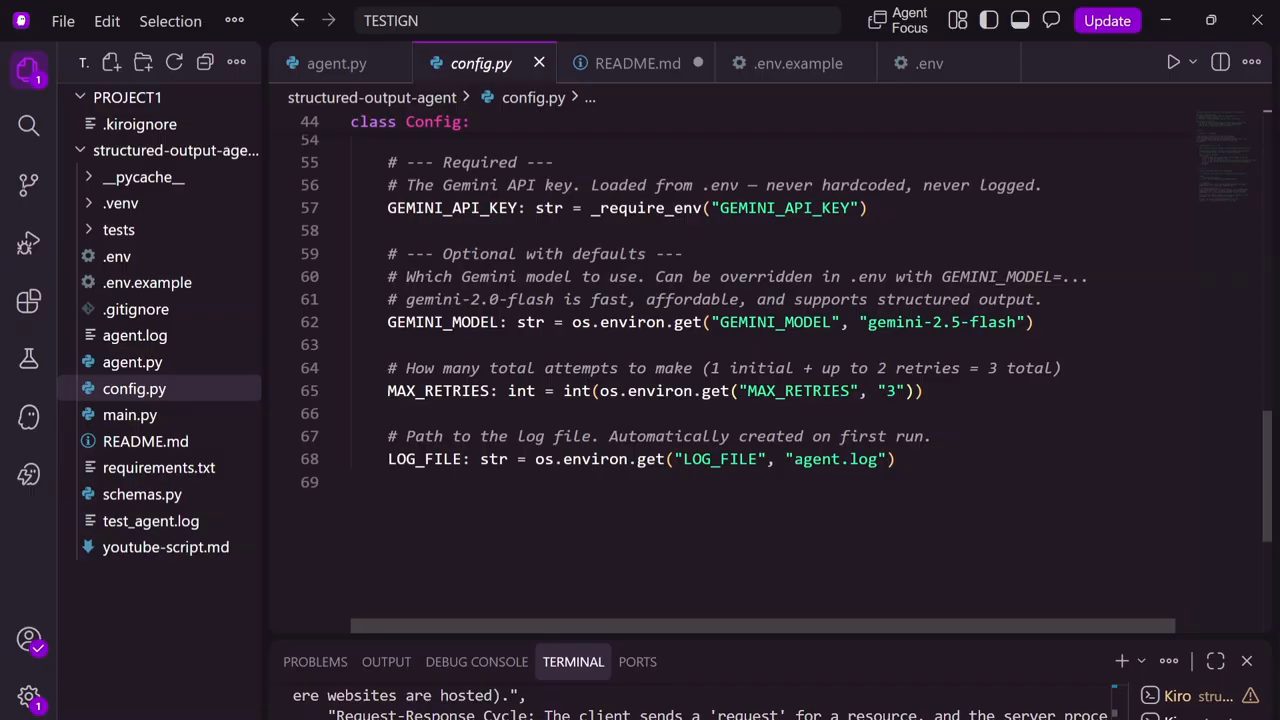Refresh the explorer file tree
Image resolution: width=1280 pixels, height=720 pixels.
click(174, 62)
